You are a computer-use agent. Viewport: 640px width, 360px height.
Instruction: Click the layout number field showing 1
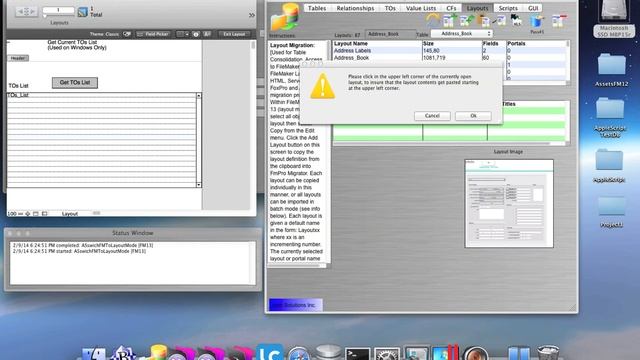(58, 10)
